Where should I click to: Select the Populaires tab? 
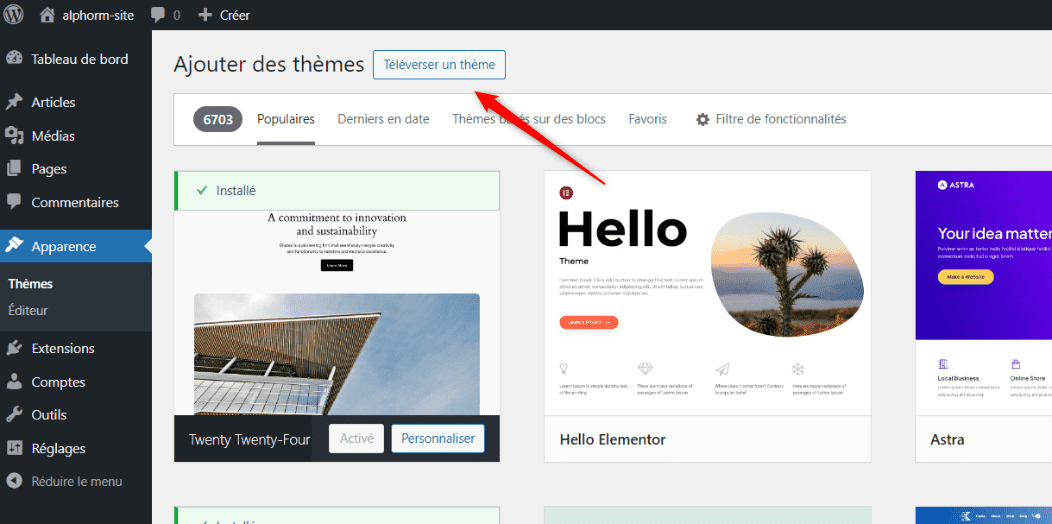(x=286, y=119)
